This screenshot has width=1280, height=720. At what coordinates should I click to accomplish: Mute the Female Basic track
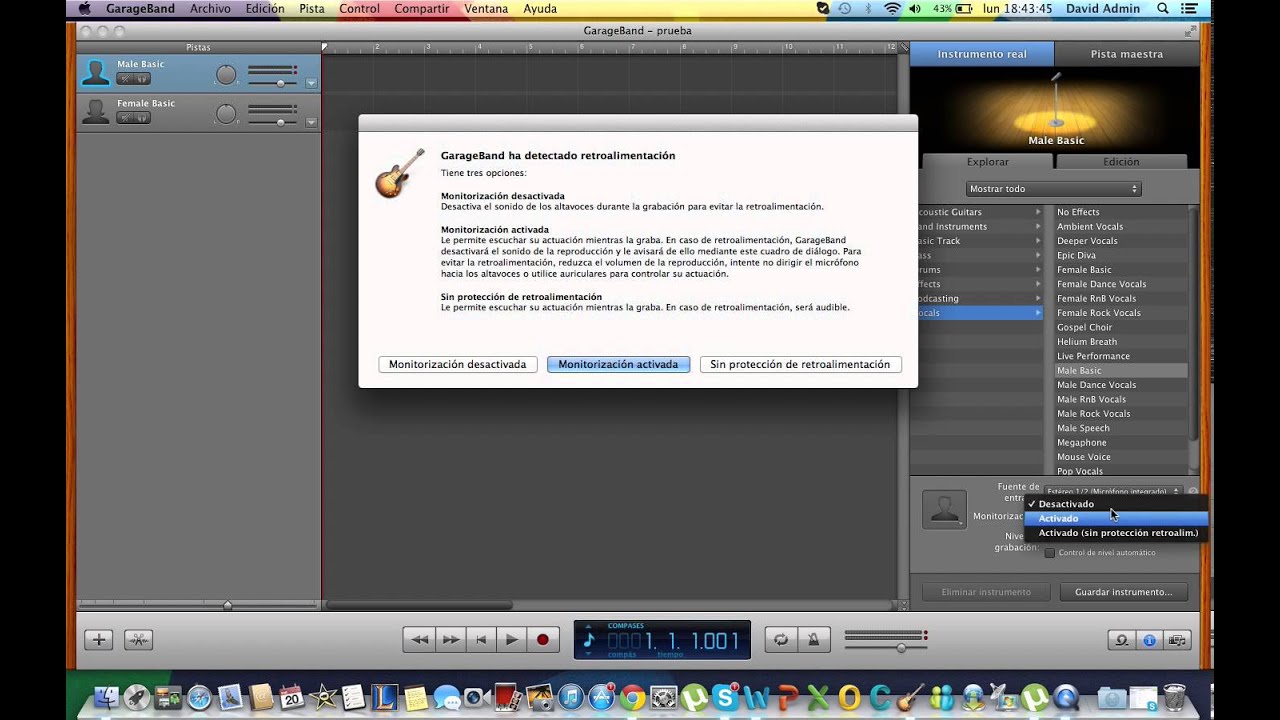click(125, 117)
